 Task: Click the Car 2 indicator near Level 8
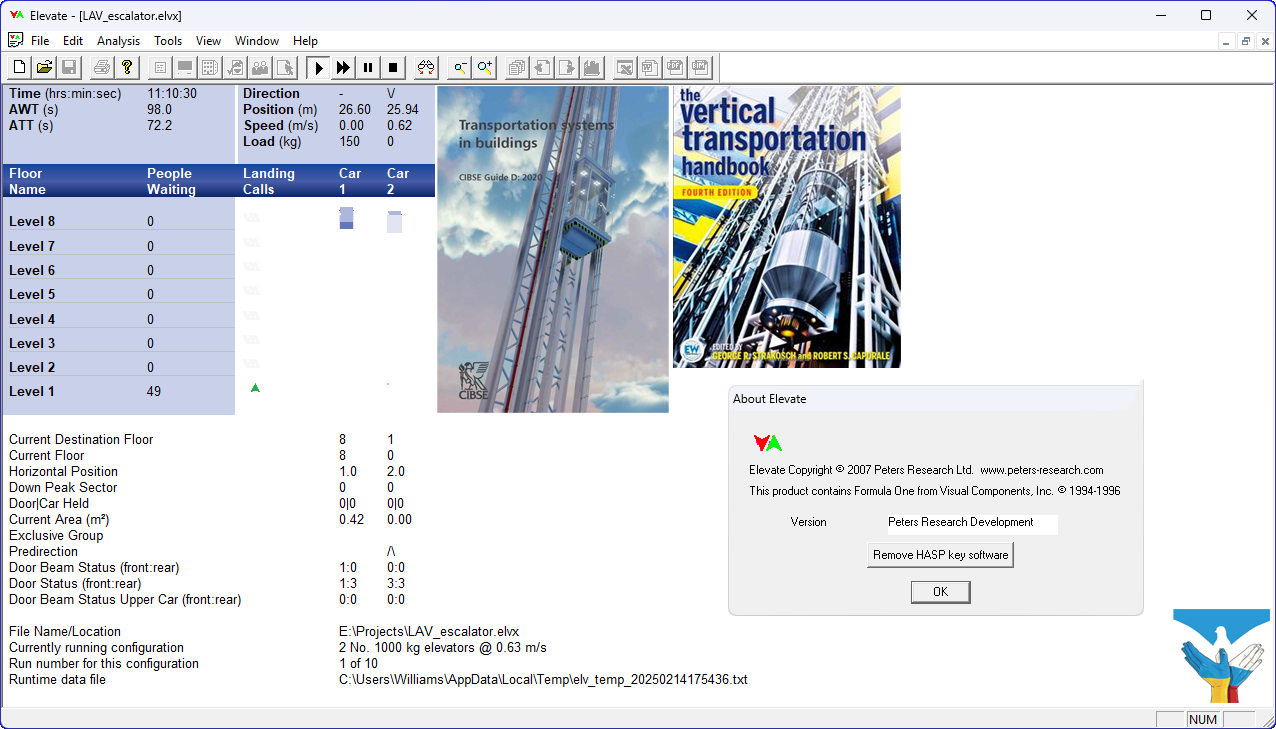pyautogui.click(x=394, y=221)
